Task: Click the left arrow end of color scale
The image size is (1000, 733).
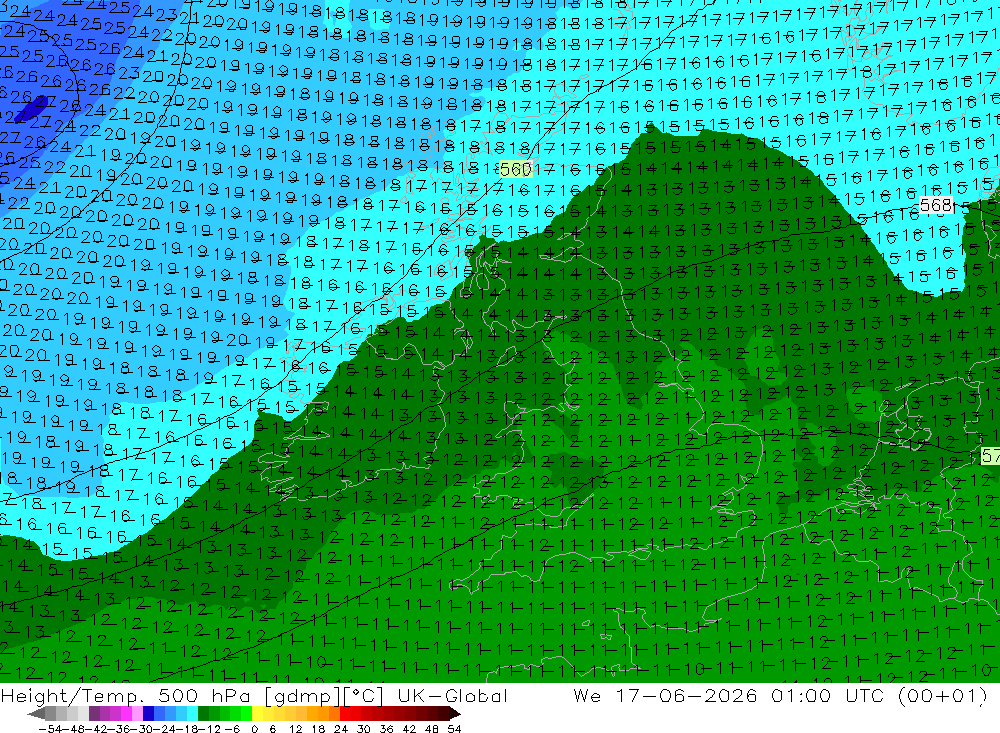Action: pos(36,714)
